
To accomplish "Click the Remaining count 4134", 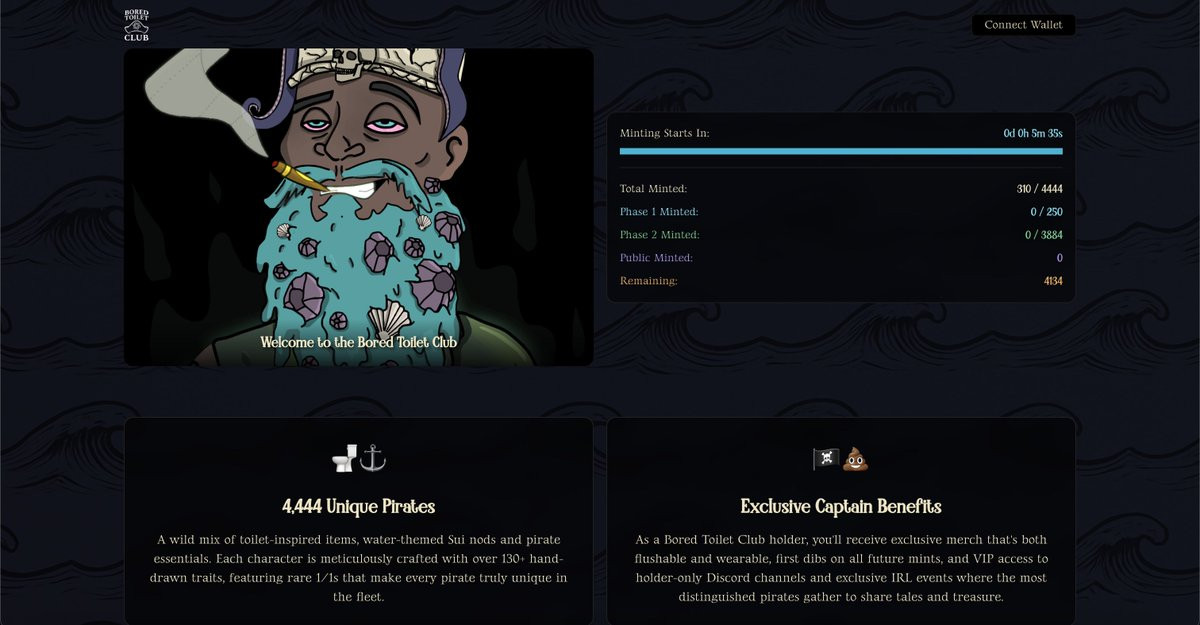I will point(1053,281).
